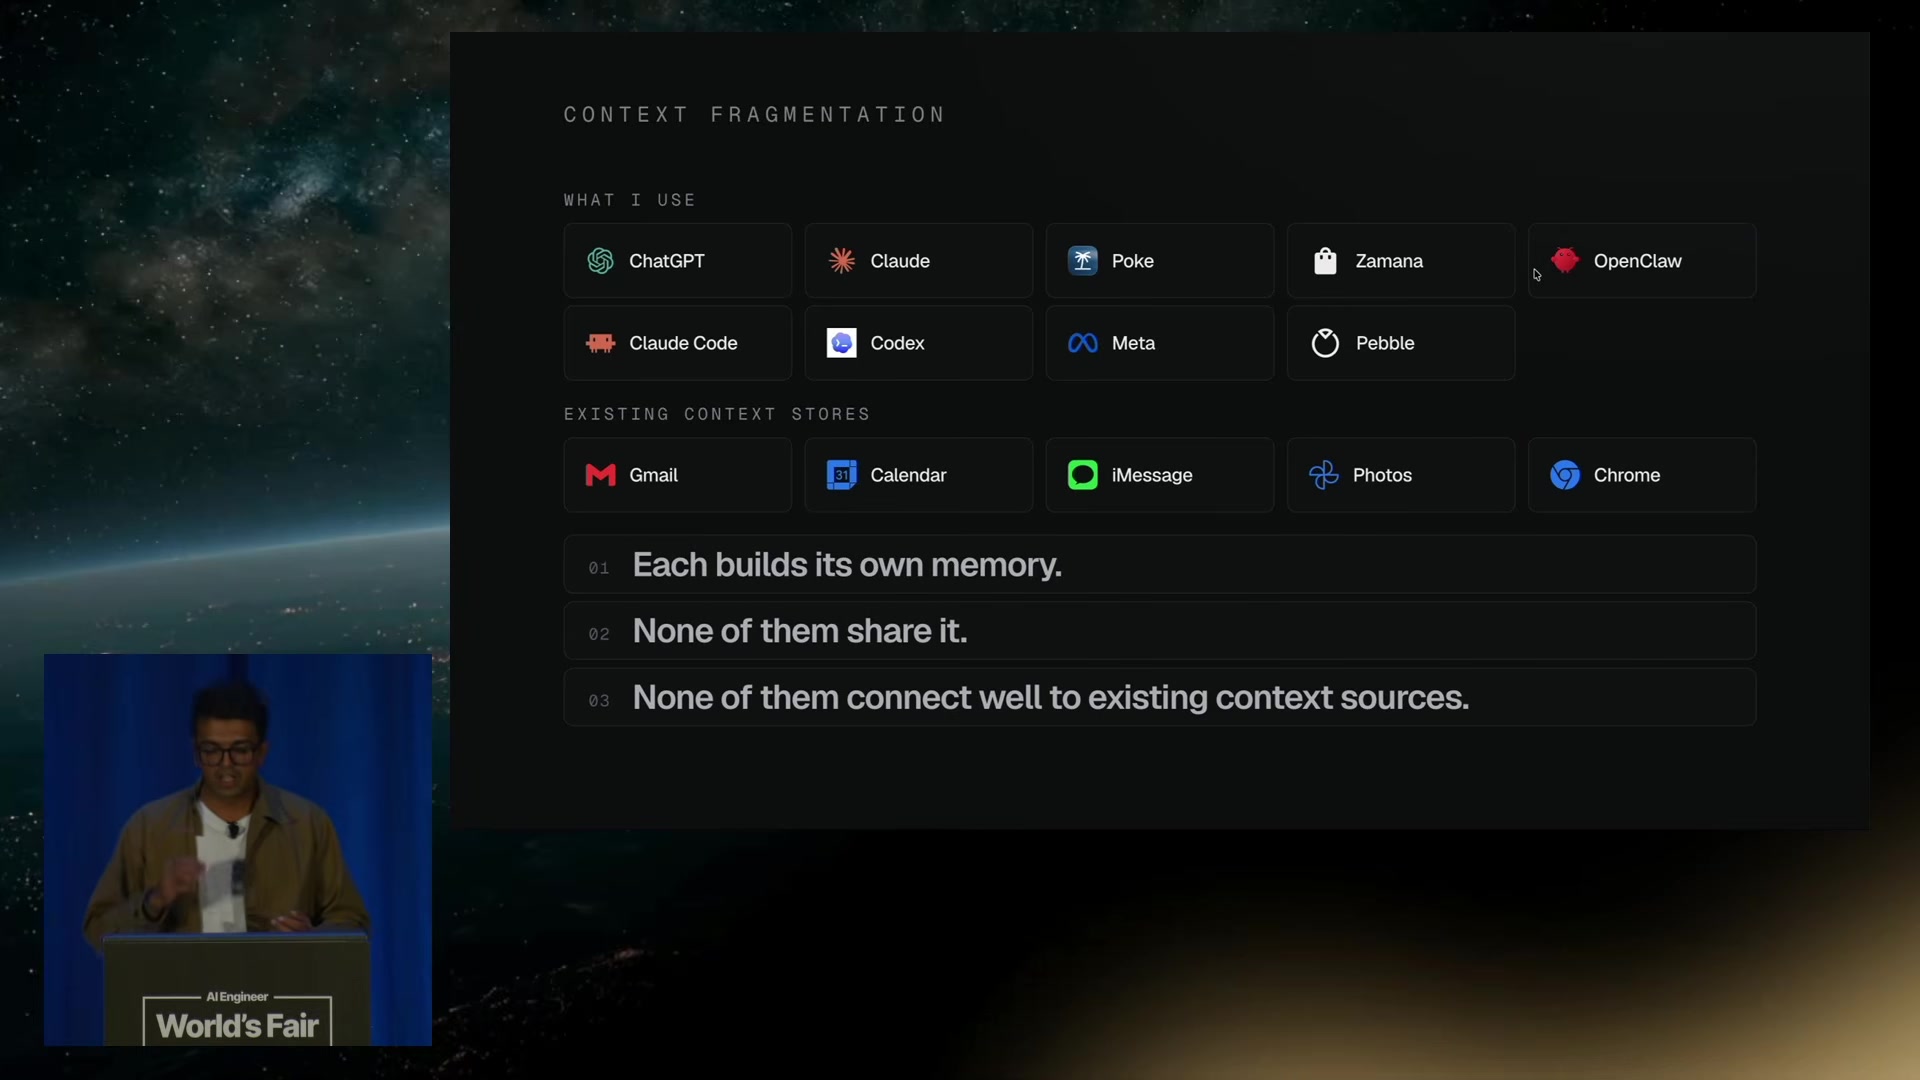The image size is (1920, 1080).
Task: Click the 01 list number
Action: click(x=599, y=568)
